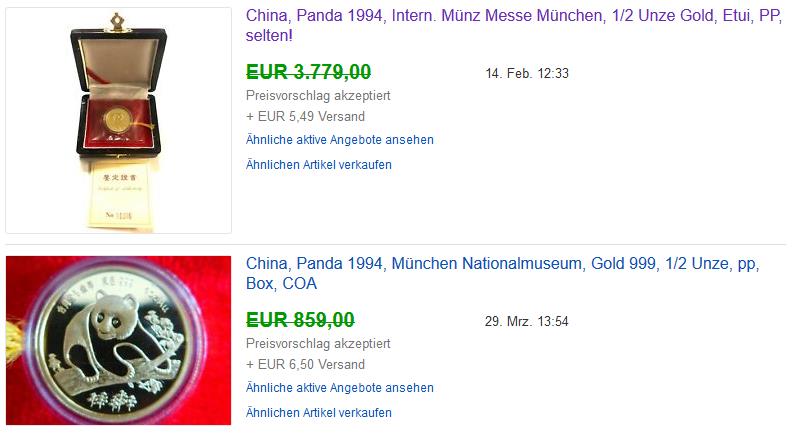Click the + EUR 5,49 Versand shipping text
Viewport: 796px width, 436px height.
click(x=305, y=117)
